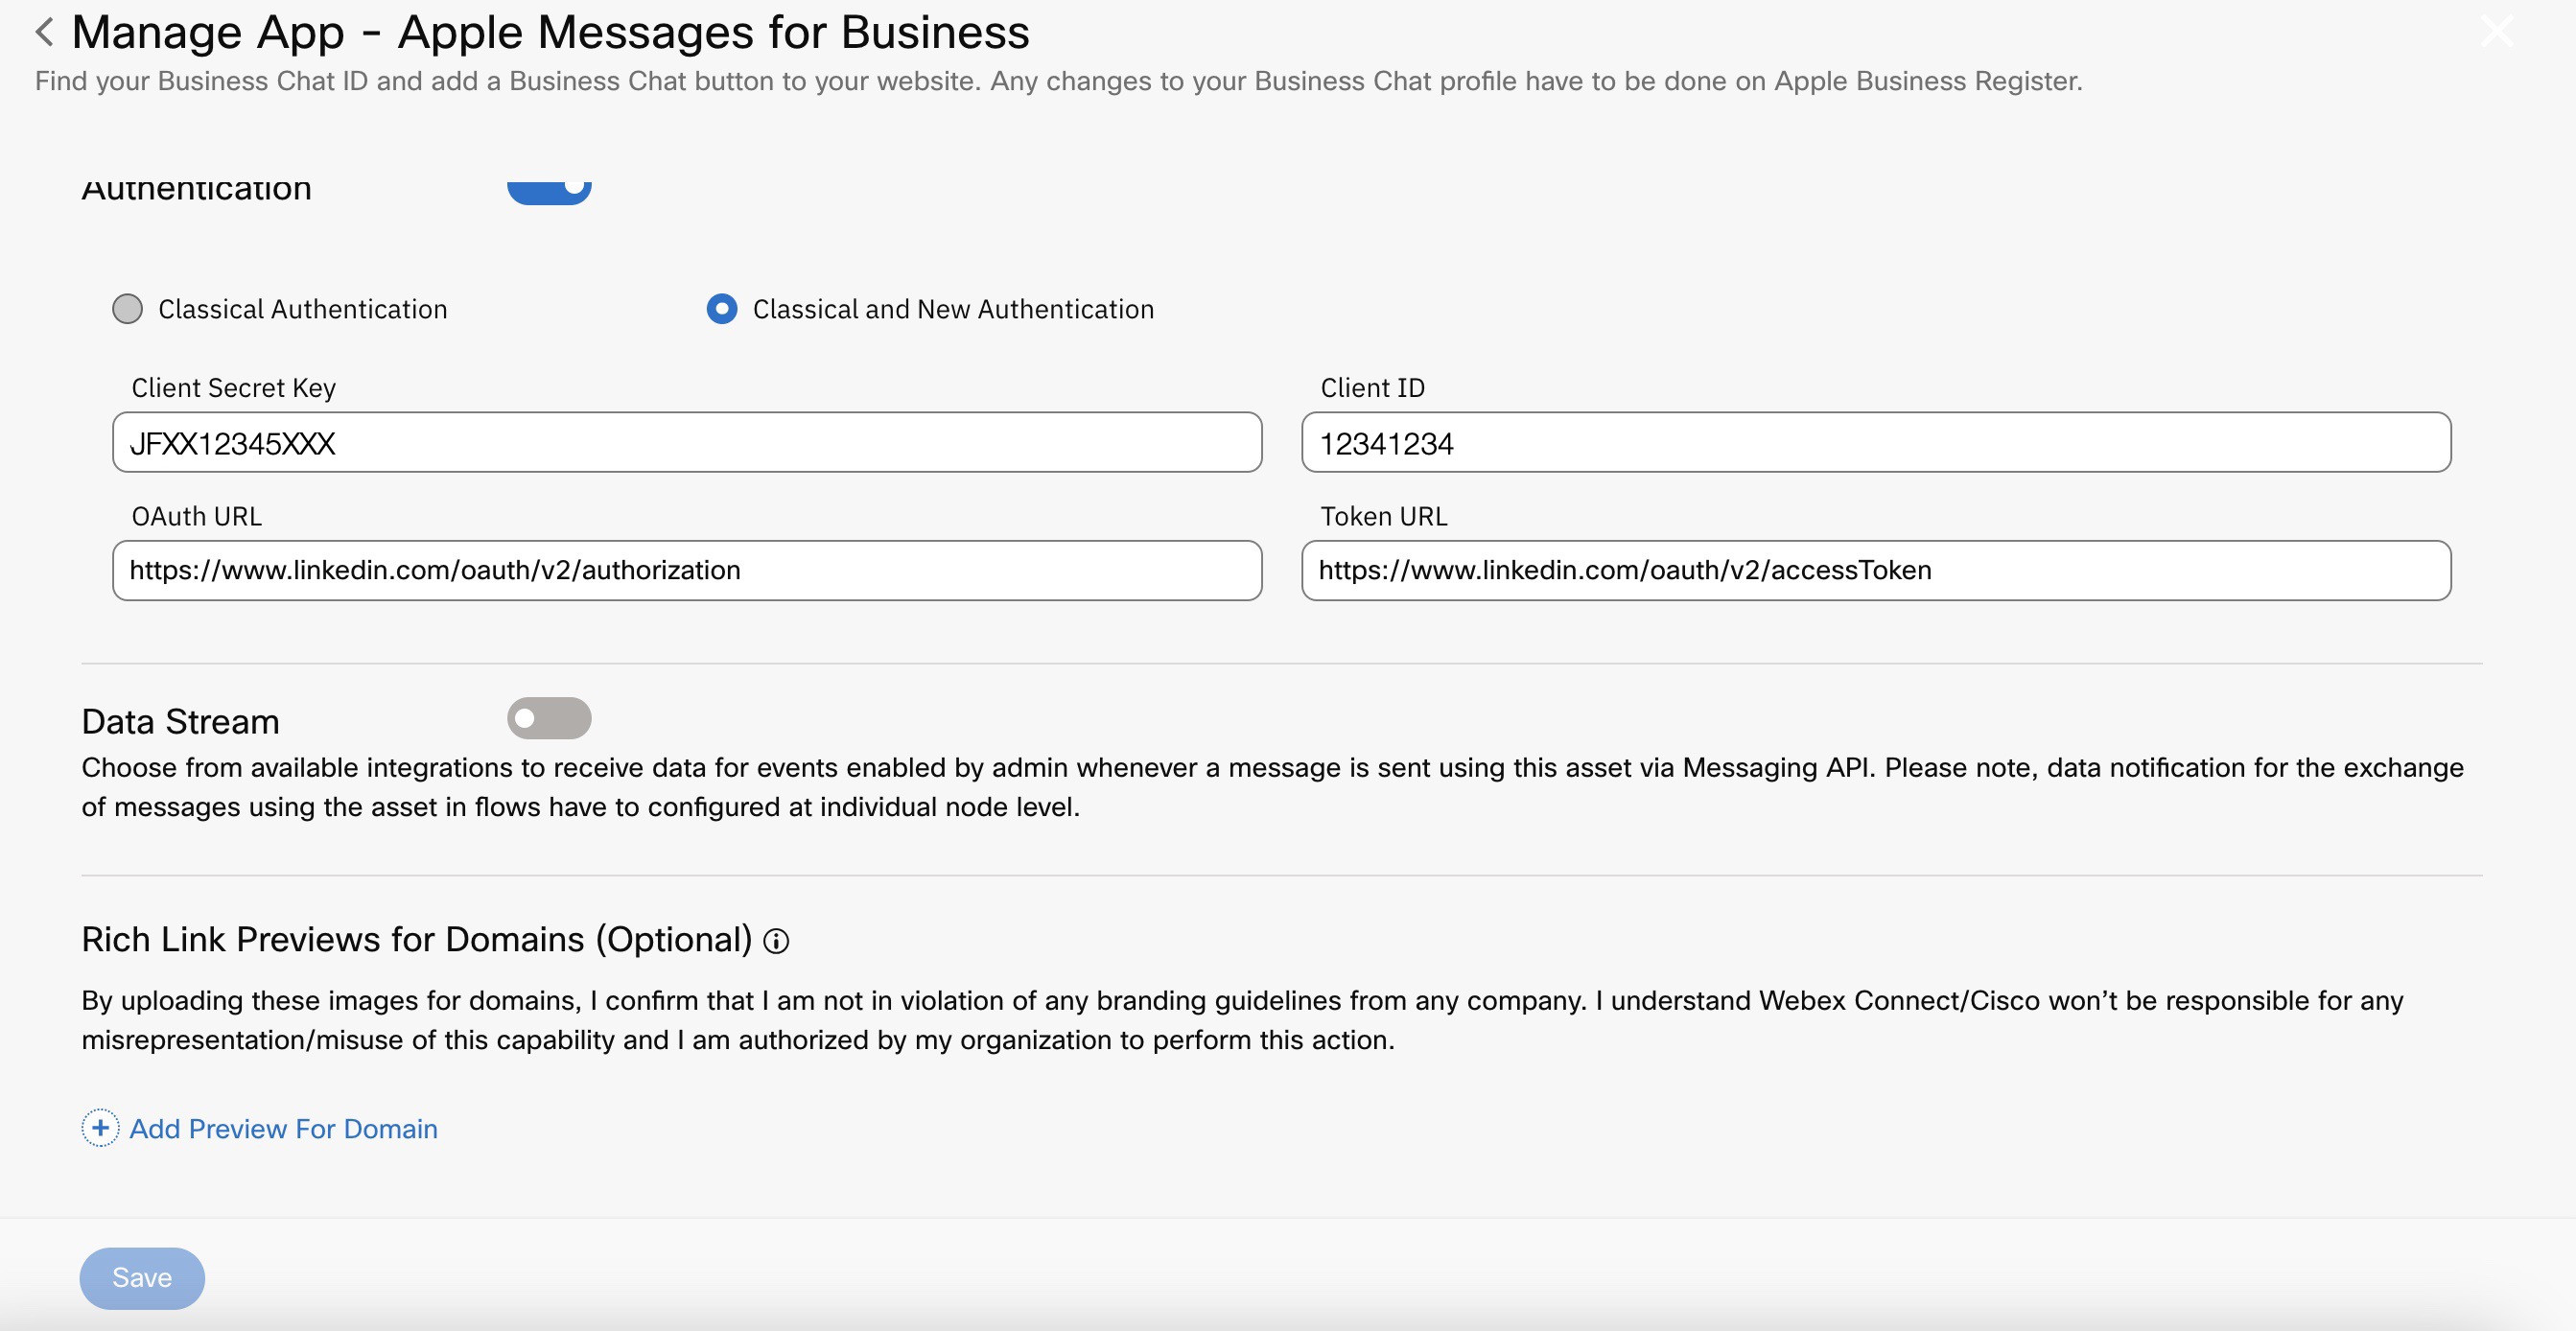
Task: Enable the Data Stream toggle
Action: (549, 718)
